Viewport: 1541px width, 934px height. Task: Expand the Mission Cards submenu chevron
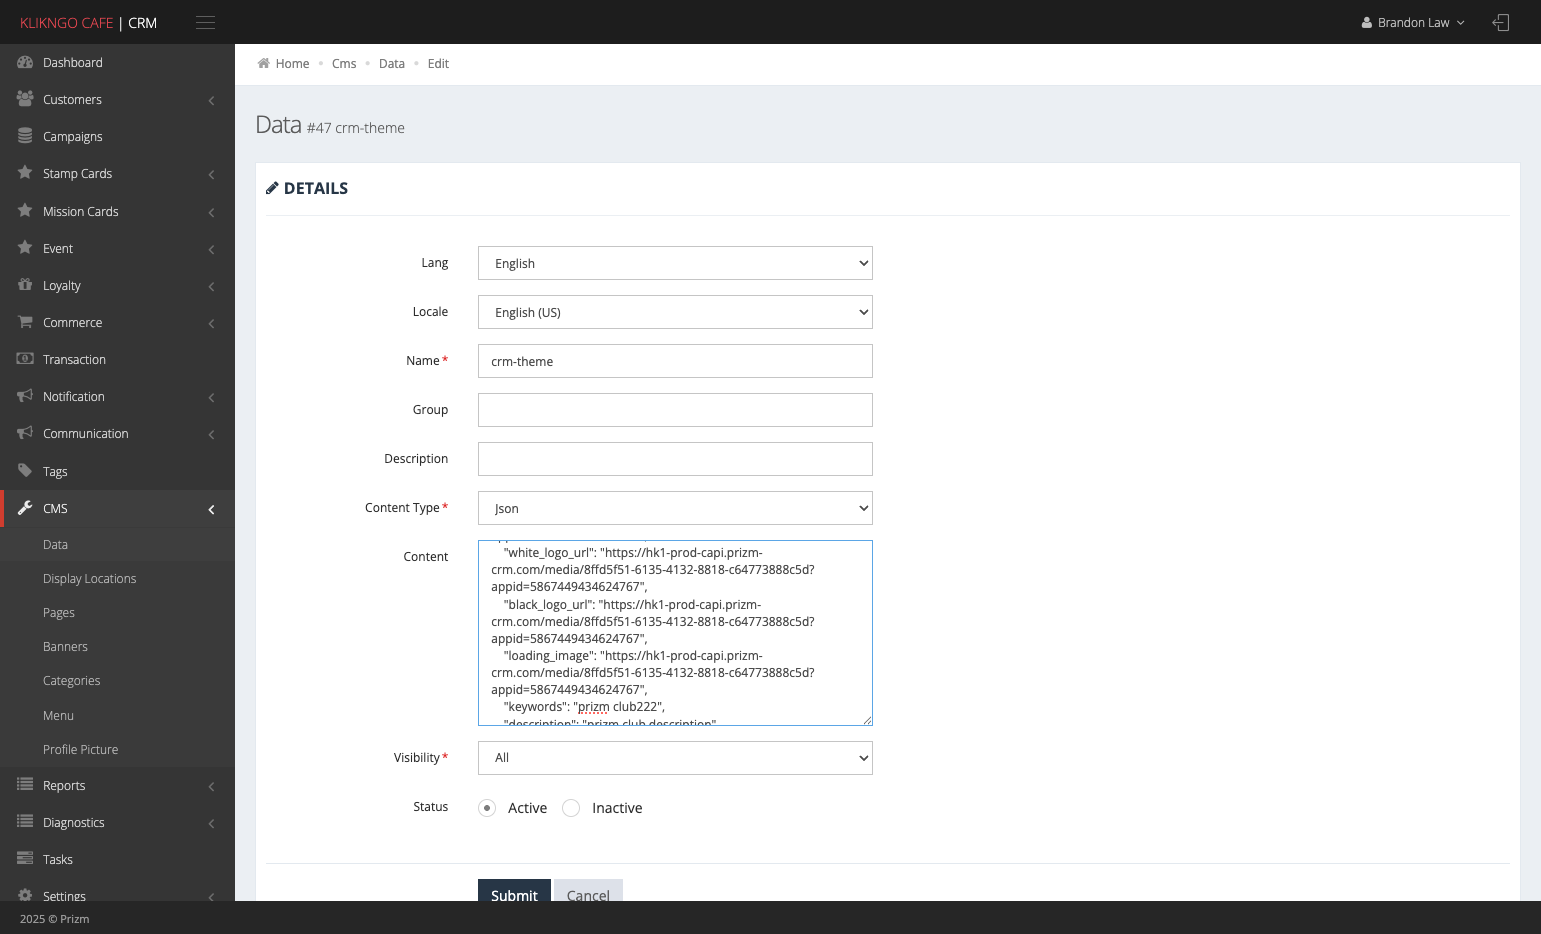[211, 212]
